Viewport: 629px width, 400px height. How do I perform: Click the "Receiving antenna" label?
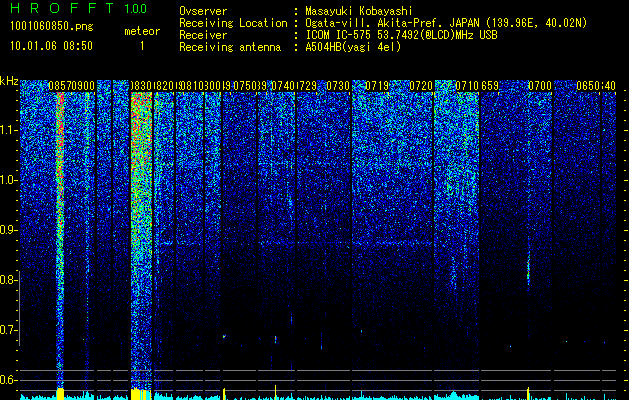pos(230,47)
